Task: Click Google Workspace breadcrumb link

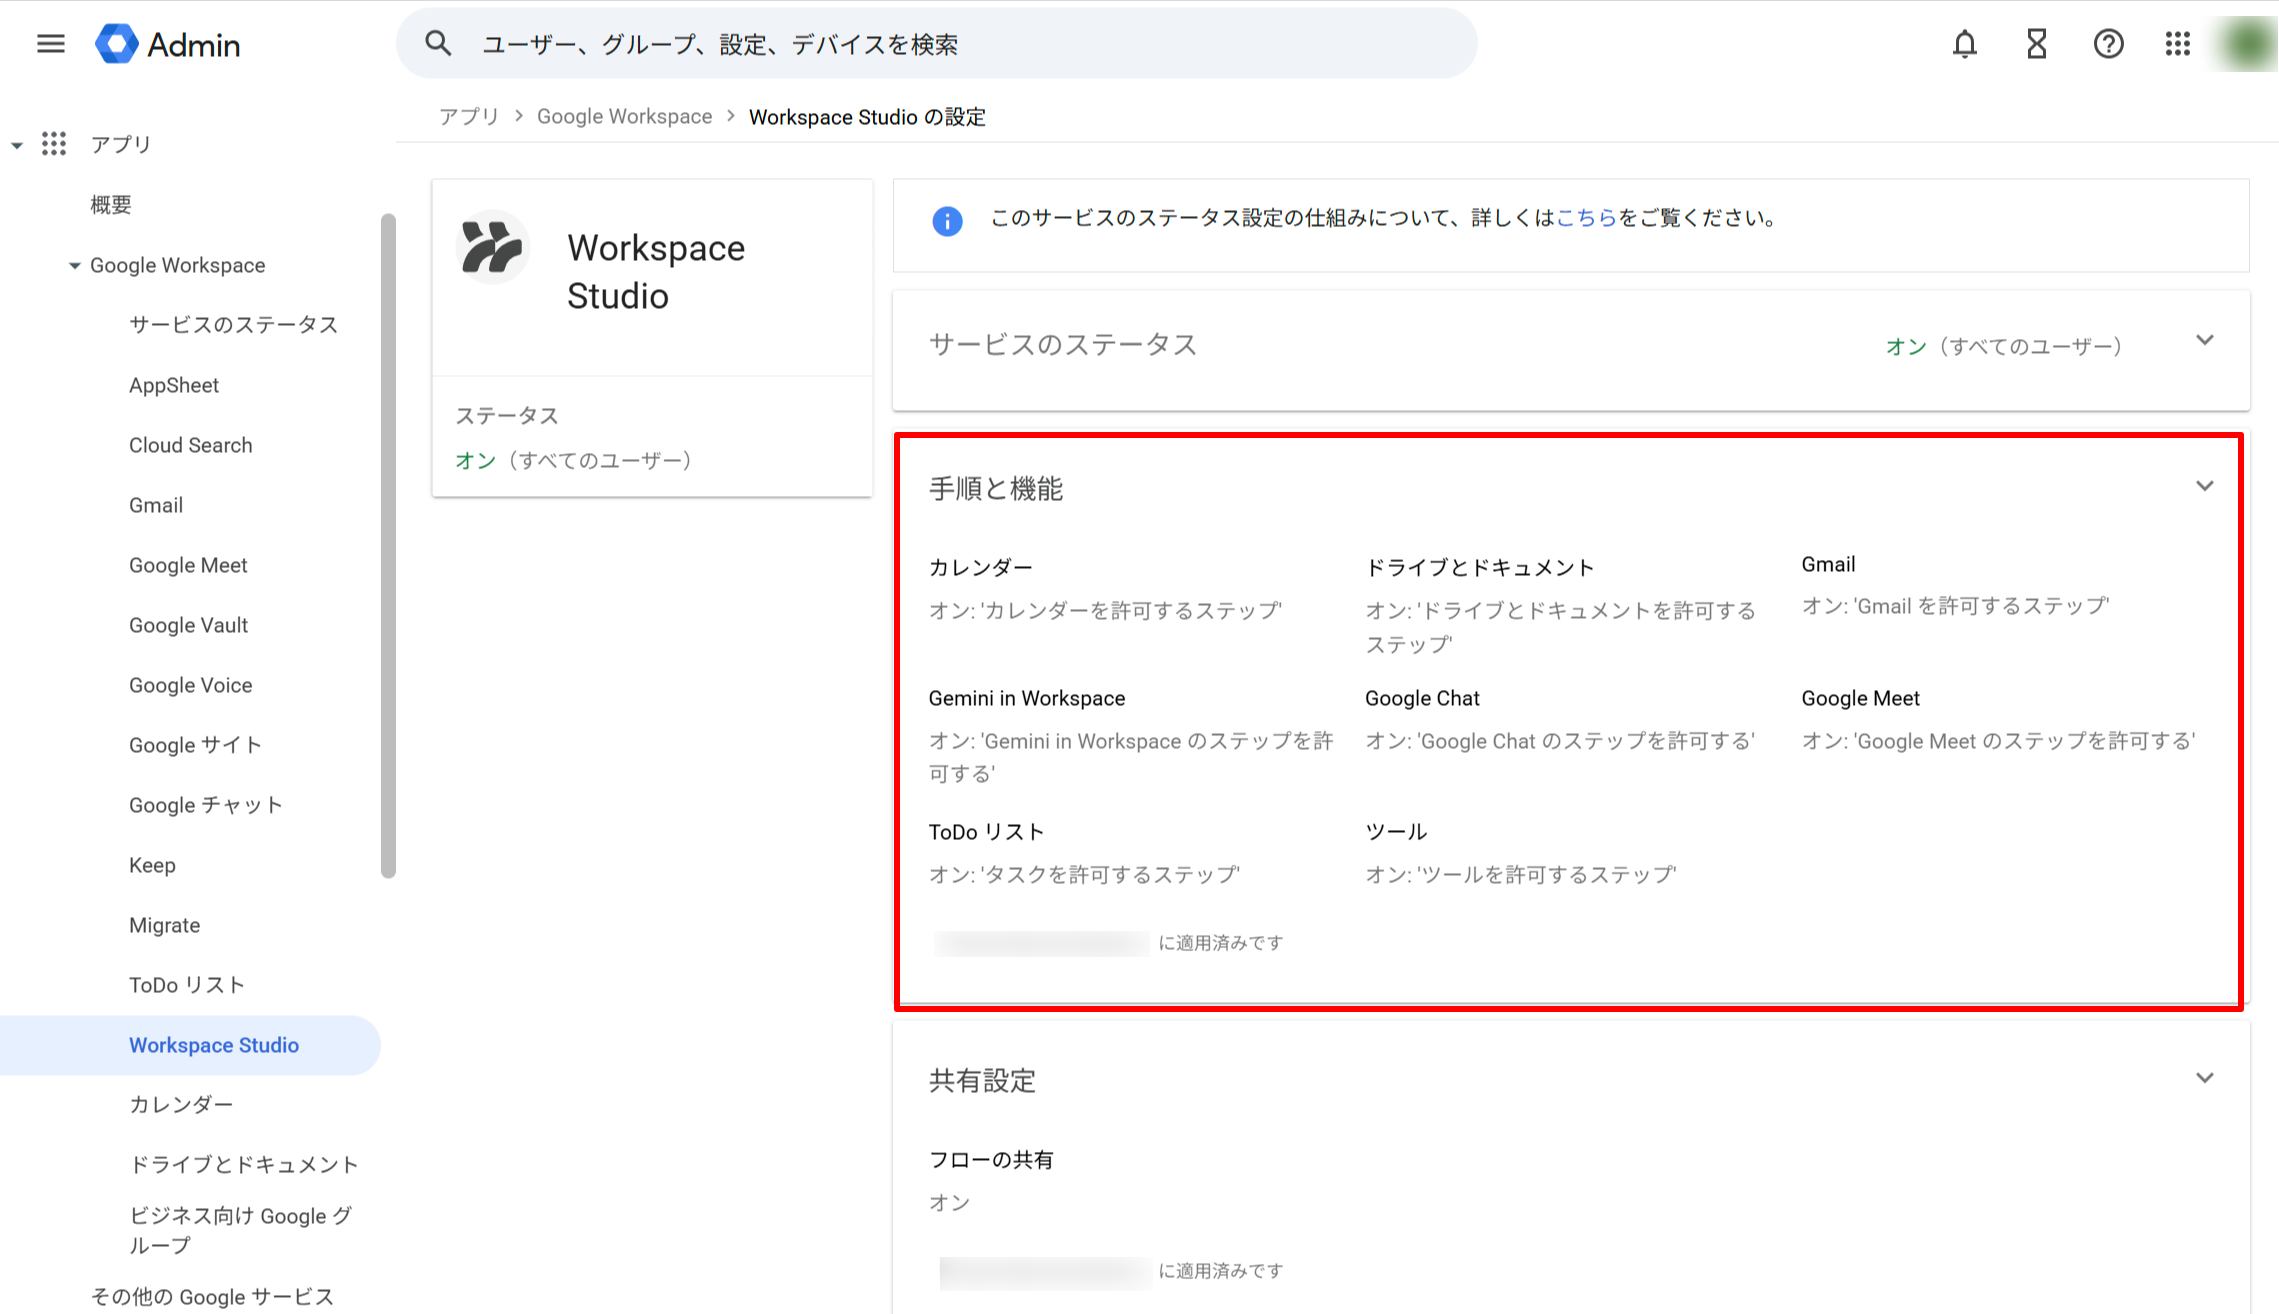Action: coord(624,117)
